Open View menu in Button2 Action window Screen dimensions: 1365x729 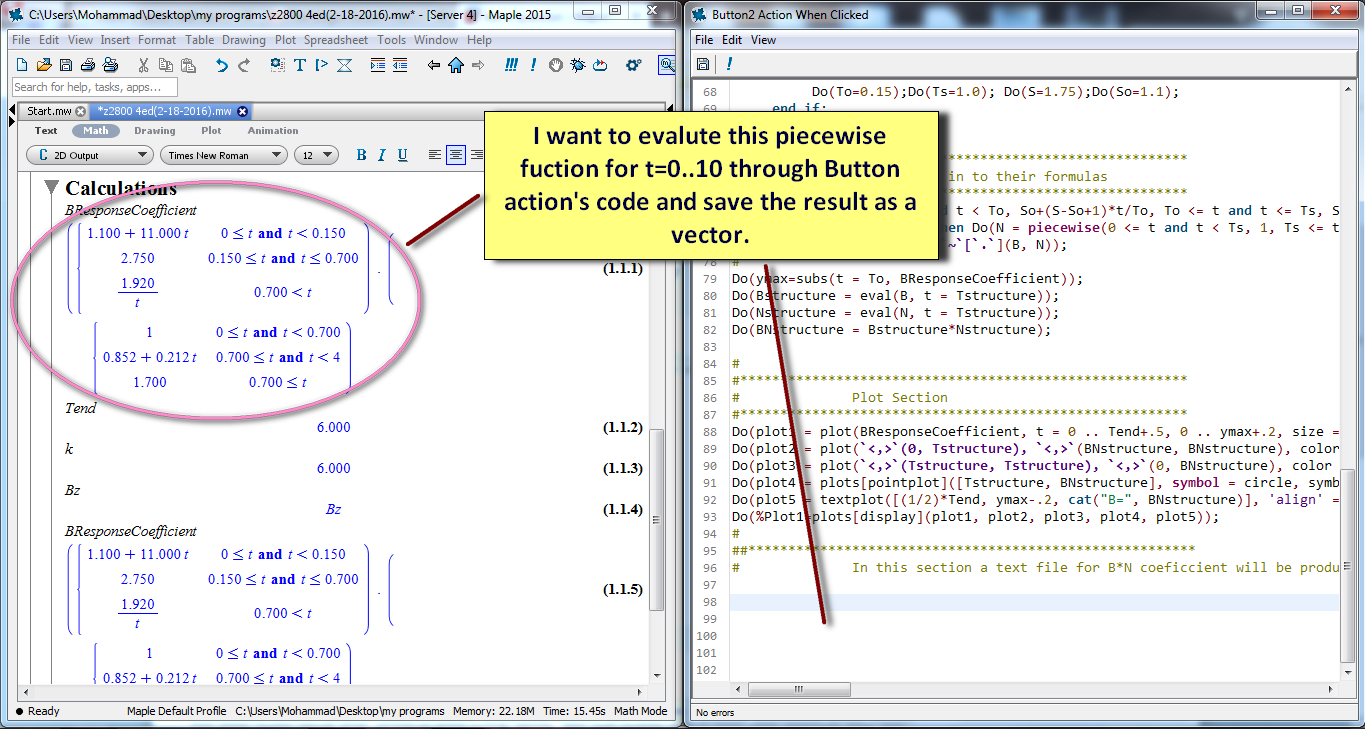click(x=763, y=40)
